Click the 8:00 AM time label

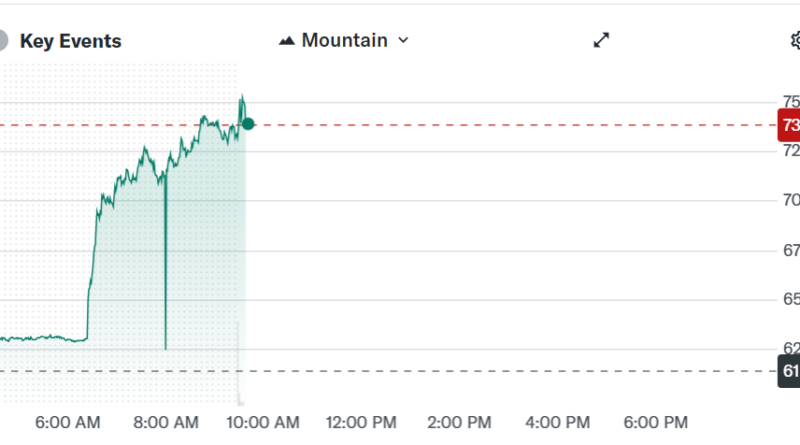(165, 422)
